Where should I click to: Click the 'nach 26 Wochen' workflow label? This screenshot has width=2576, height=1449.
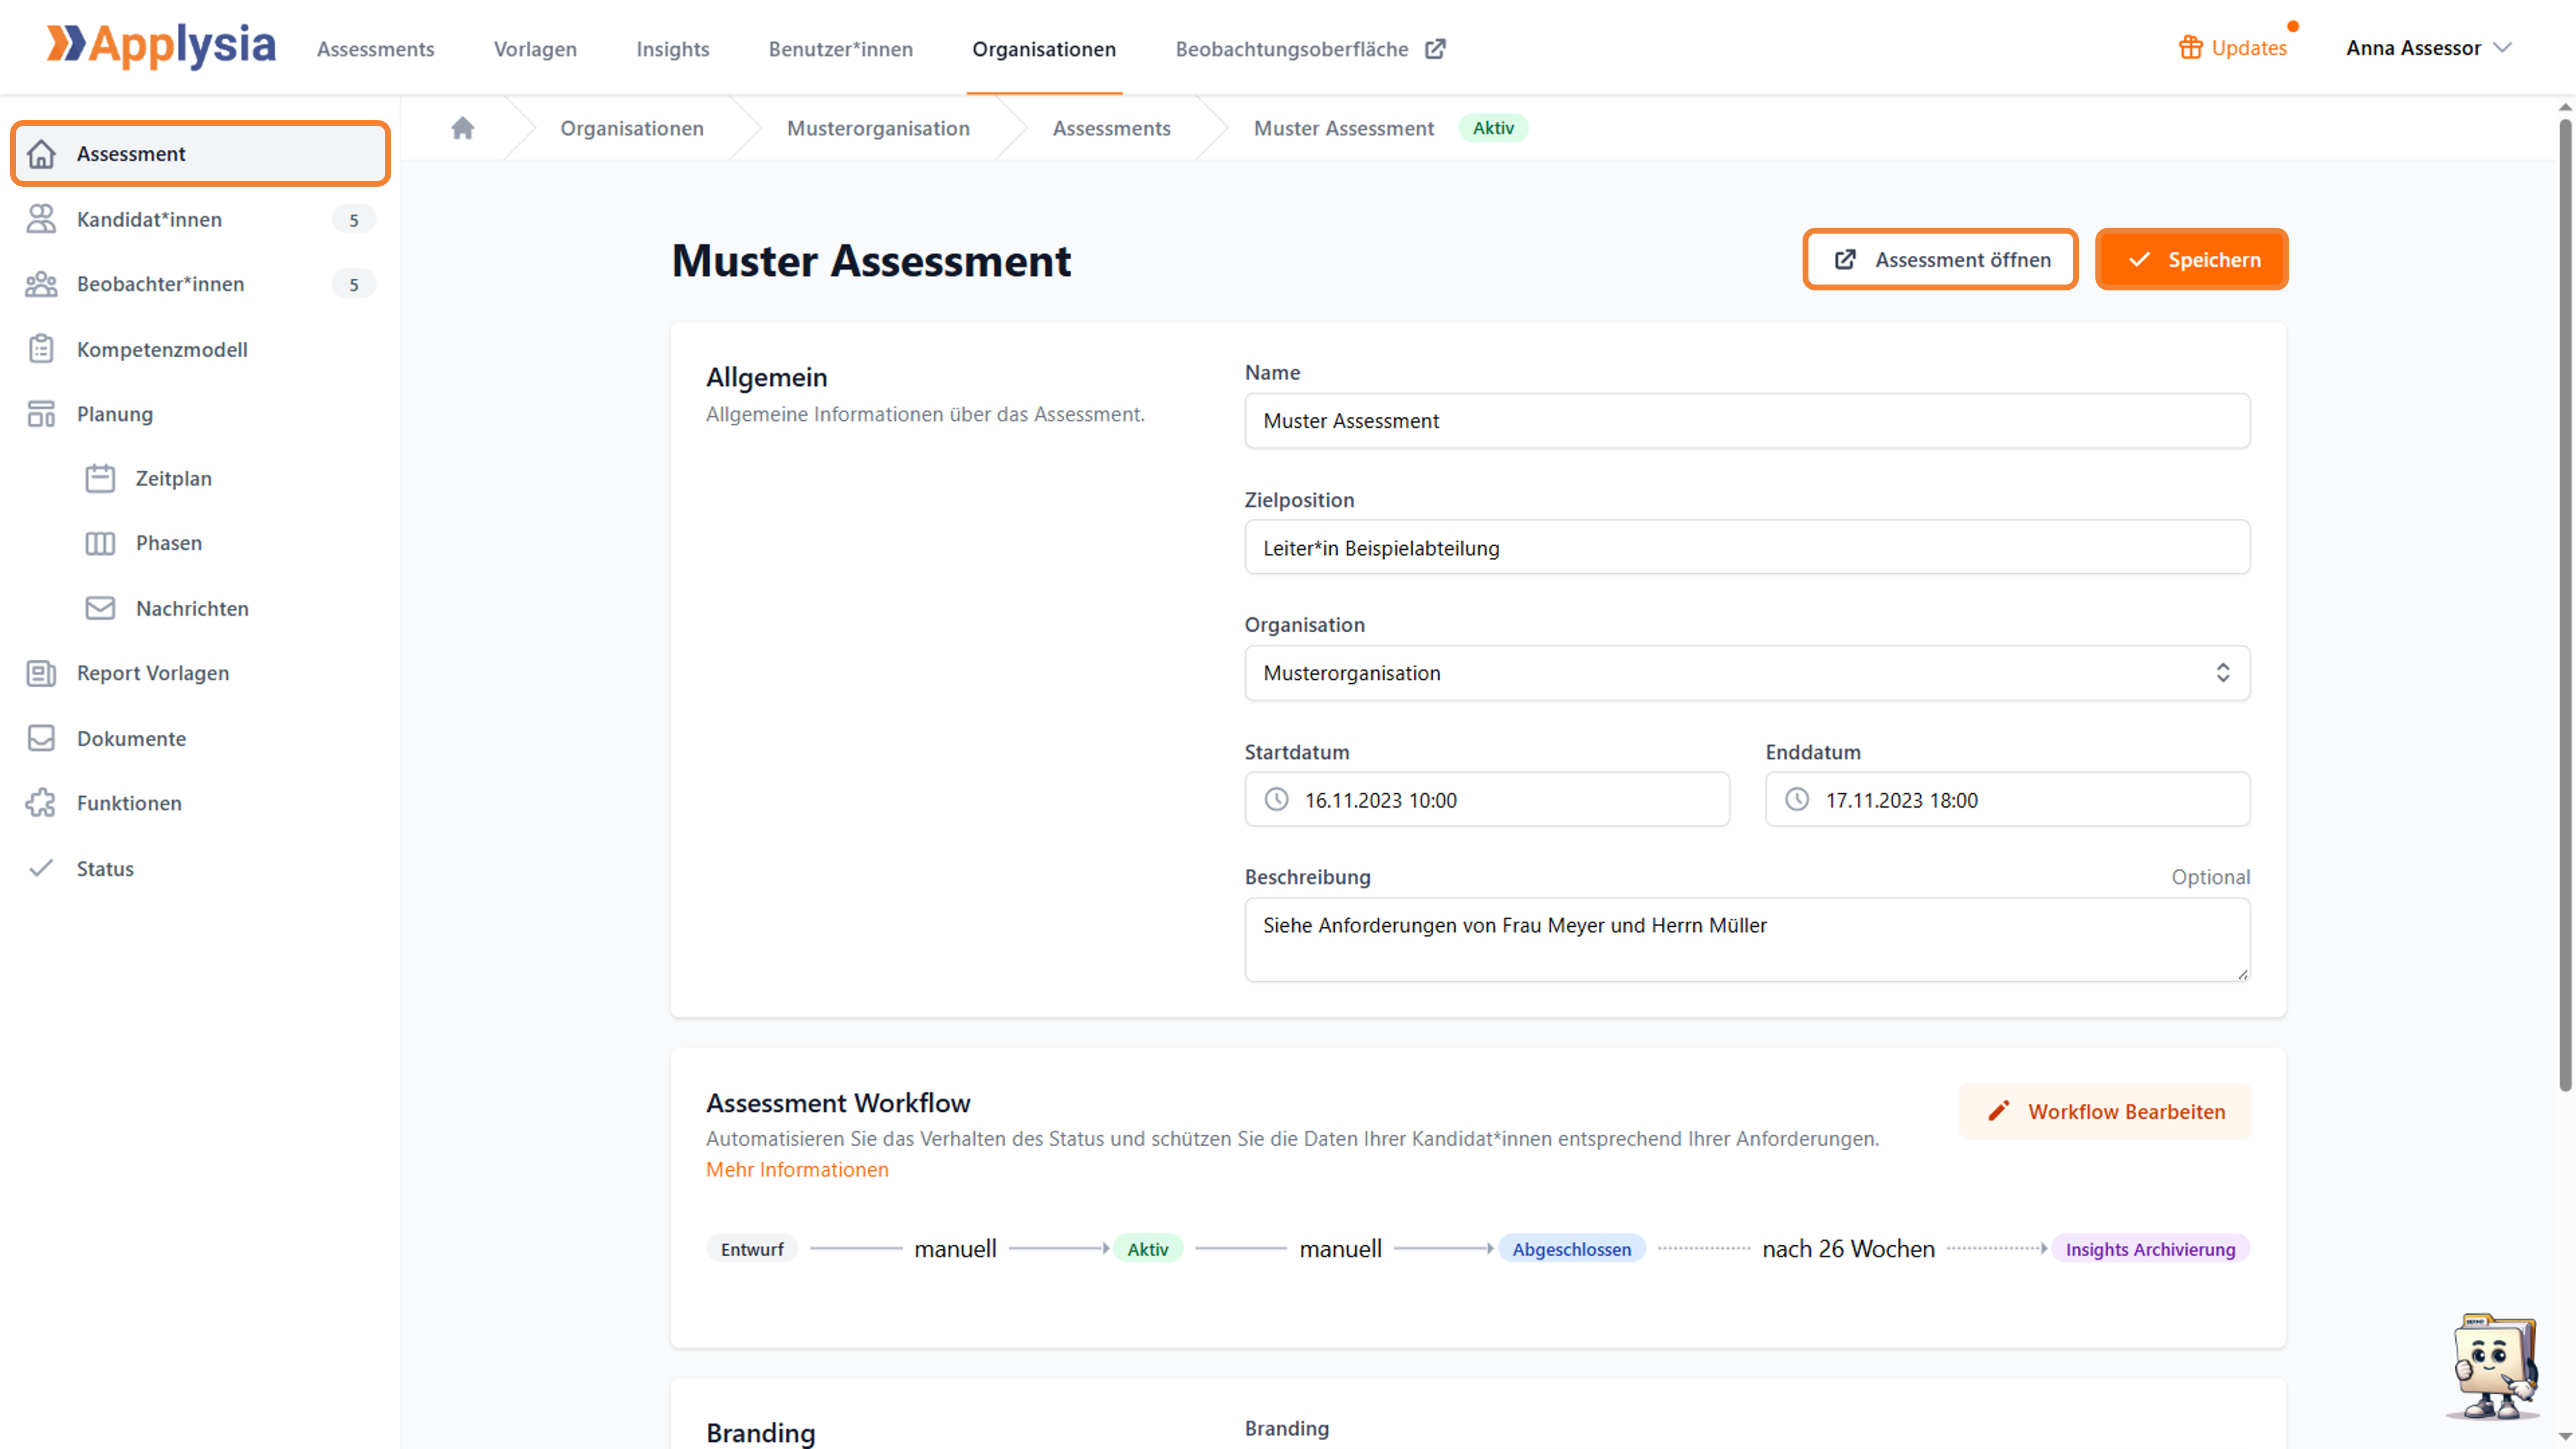1848,1249
